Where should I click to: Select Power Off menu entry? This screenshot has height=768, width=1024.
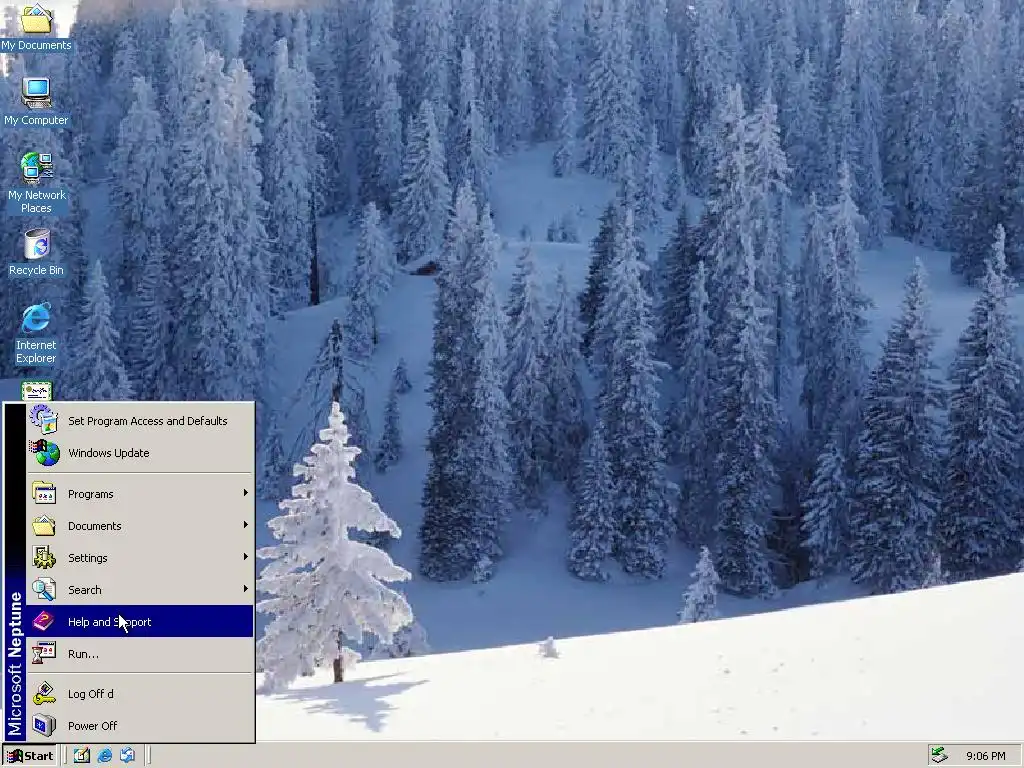tap(139, 726)
